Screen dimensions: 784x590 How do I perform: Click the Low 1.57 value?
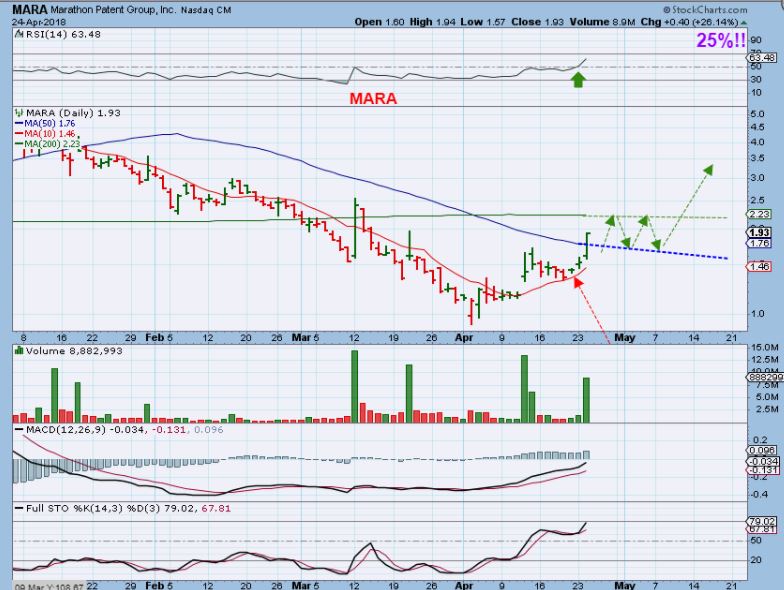[483, 22]
